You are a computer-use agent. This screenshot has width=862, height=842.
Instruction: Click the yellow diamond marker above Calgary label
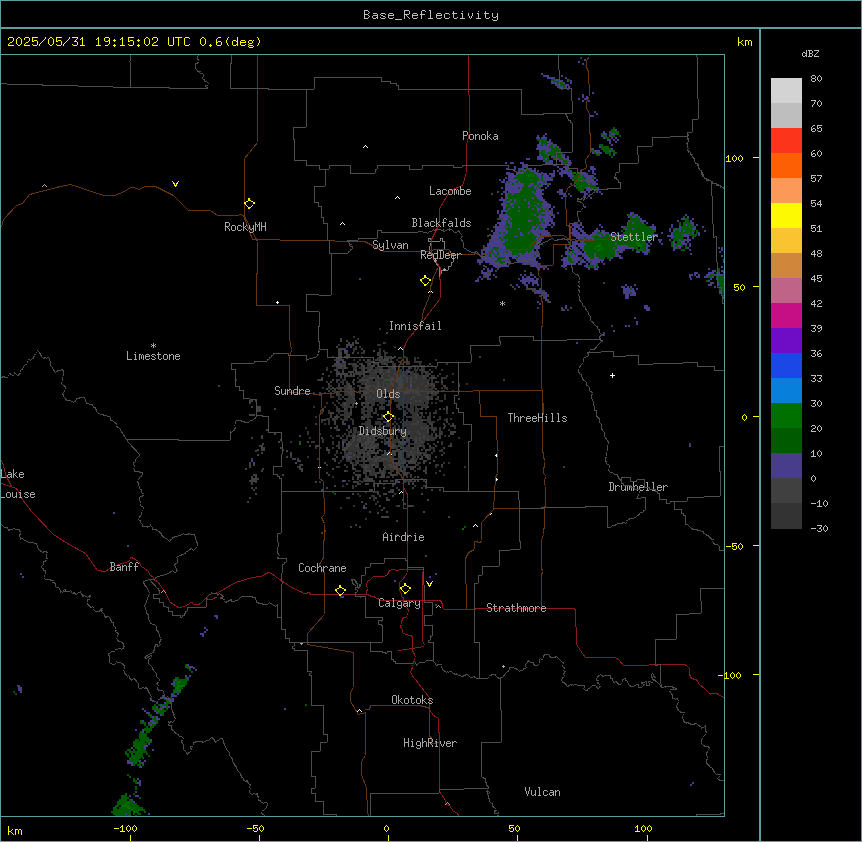click(405, 589)
